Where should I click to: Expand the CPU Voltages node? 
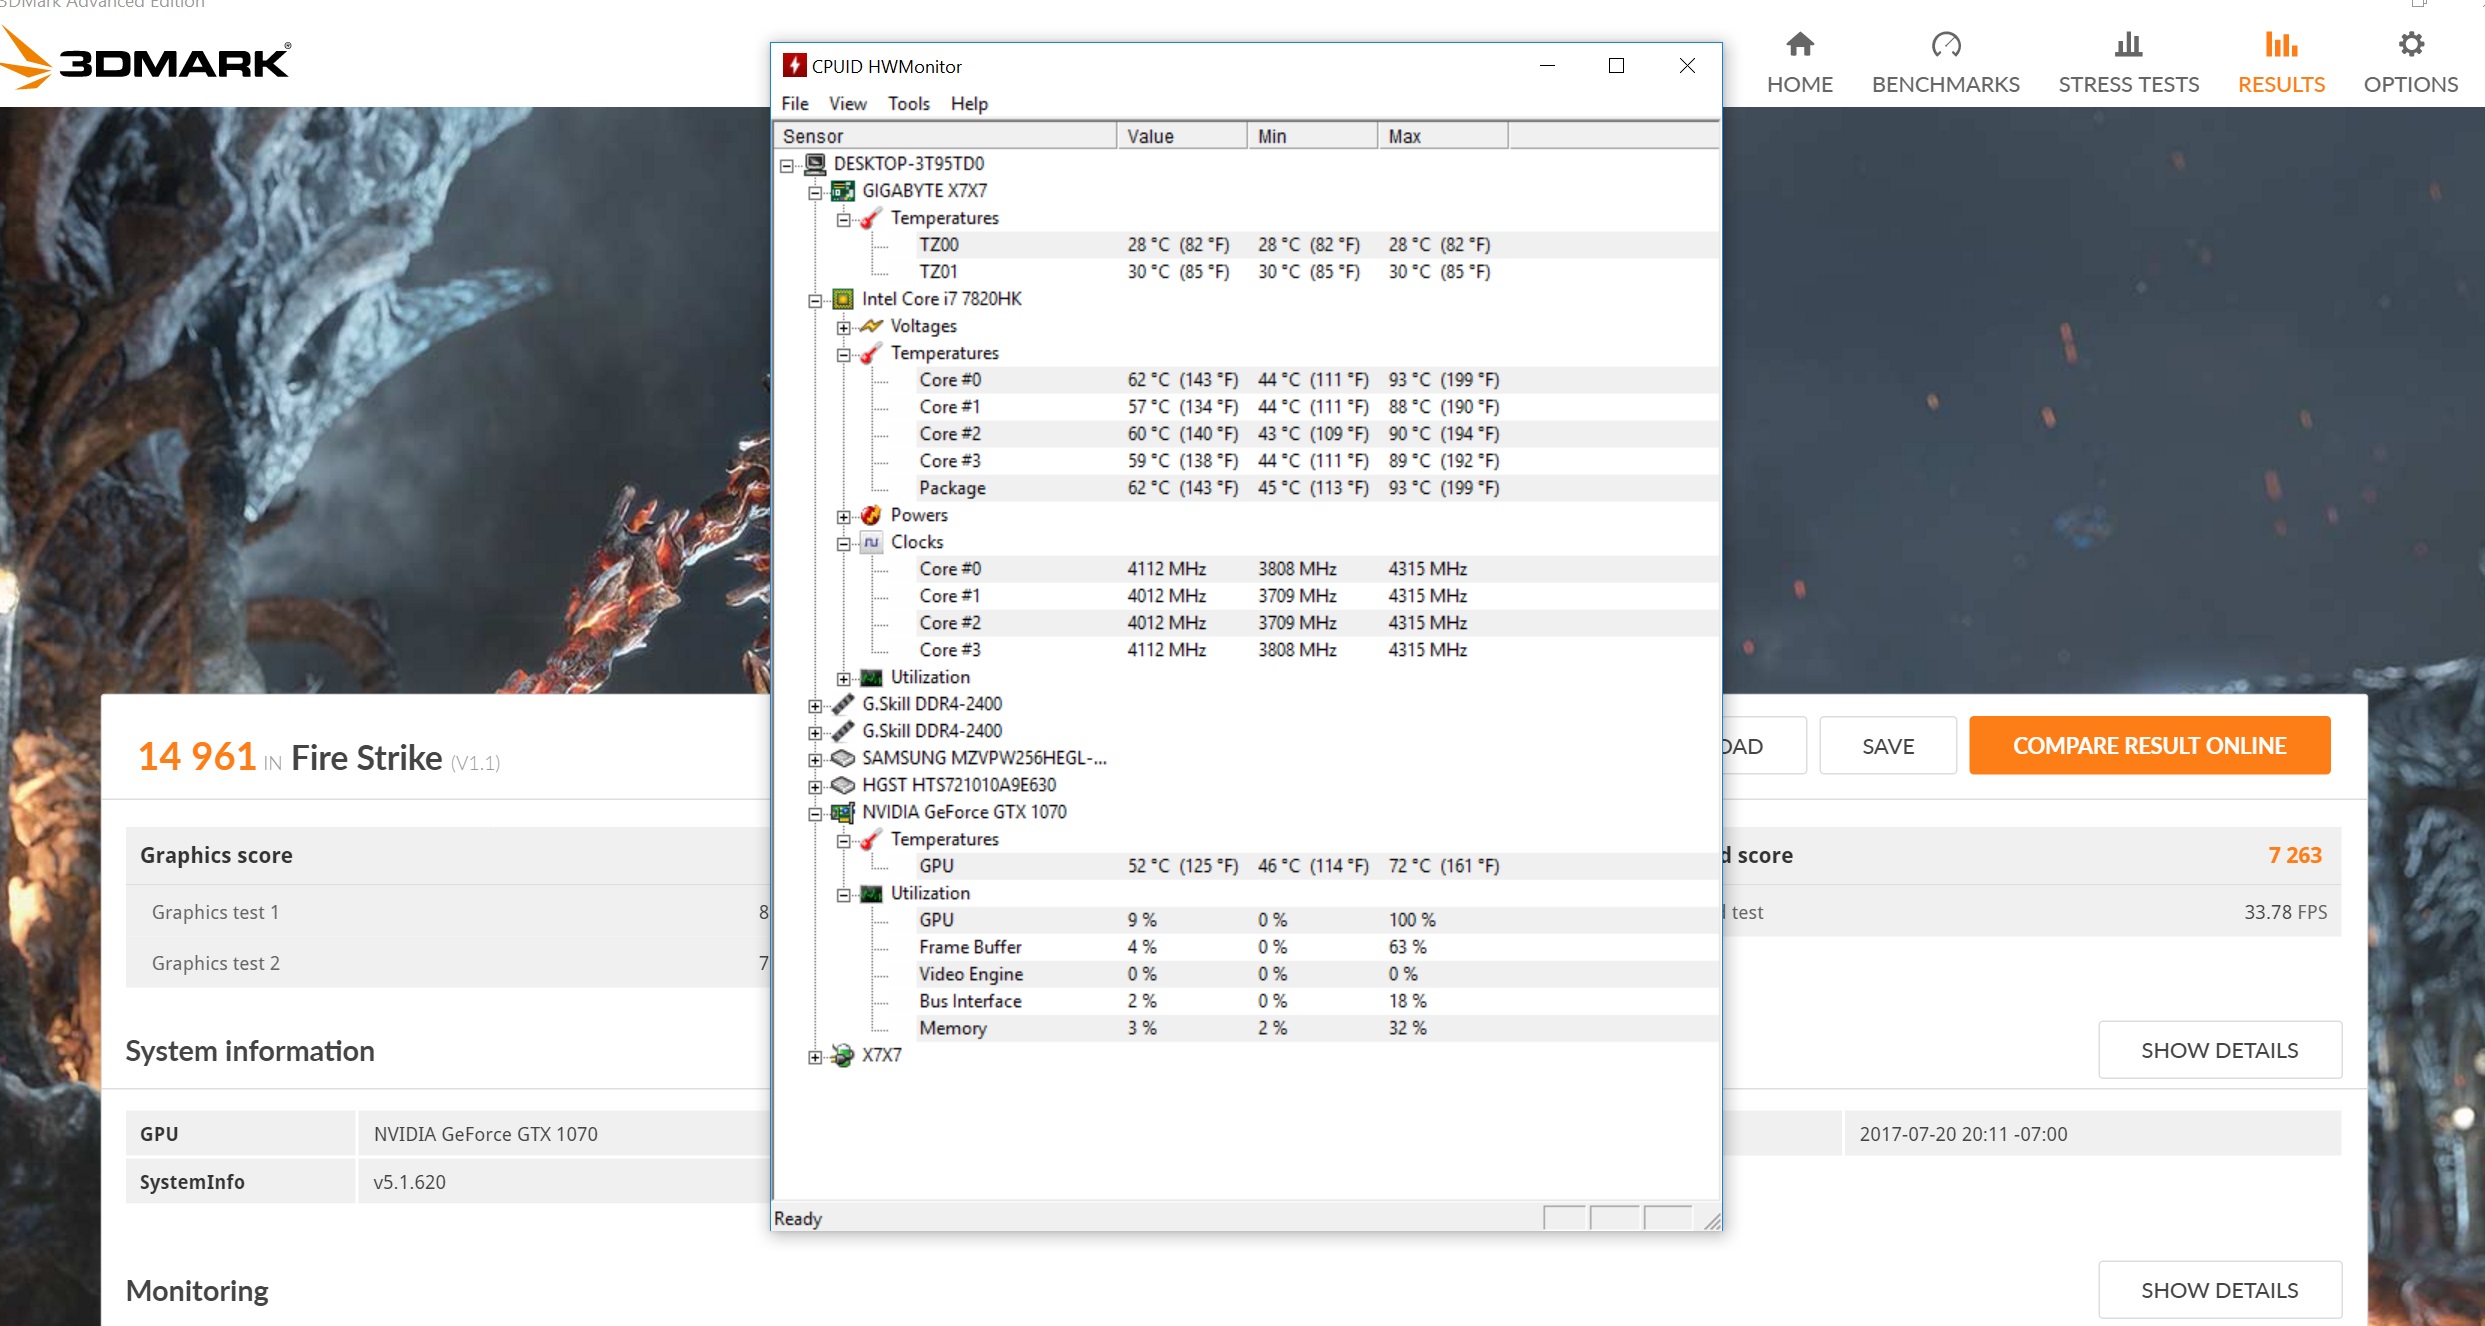pyautogui.click(x=844, y=327)
